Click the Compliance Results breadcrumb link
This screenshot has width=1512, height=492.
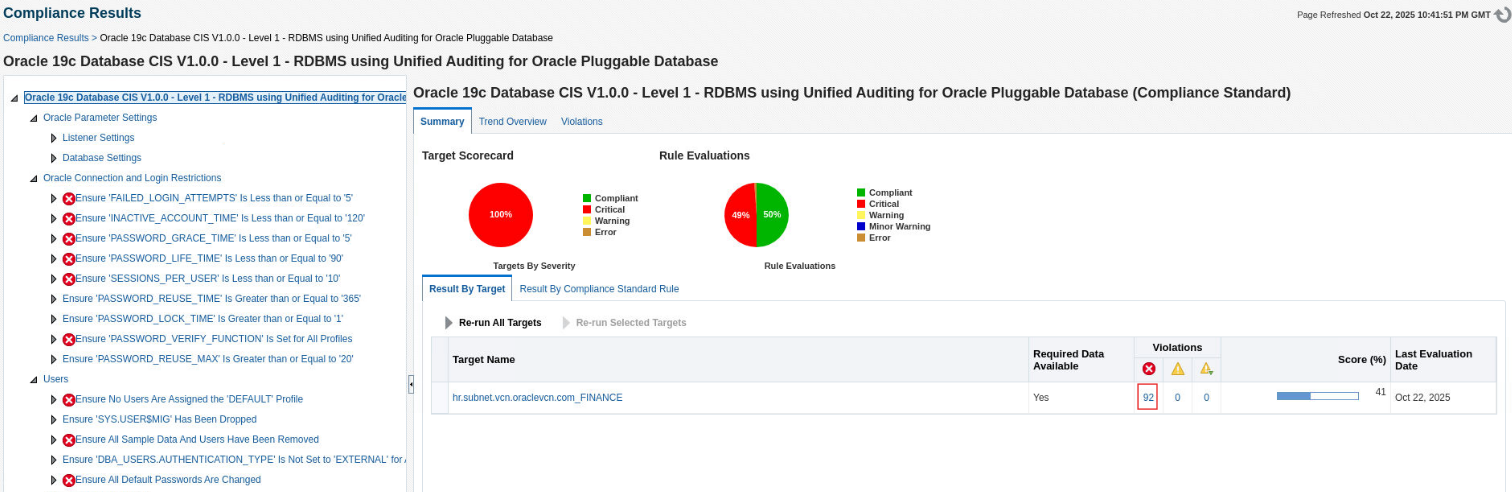(47, 37)
